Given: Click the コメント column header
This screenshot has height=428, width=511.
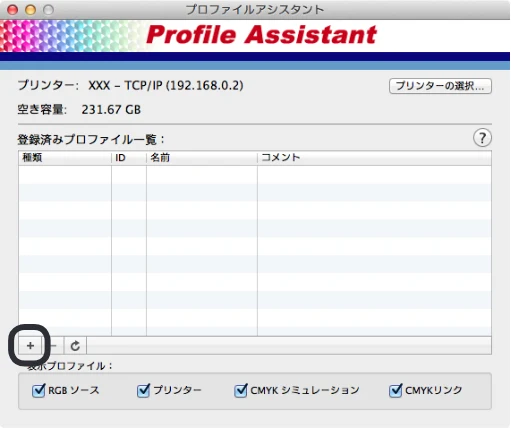Looking at the screenshot, I should (x=374, y=158).
